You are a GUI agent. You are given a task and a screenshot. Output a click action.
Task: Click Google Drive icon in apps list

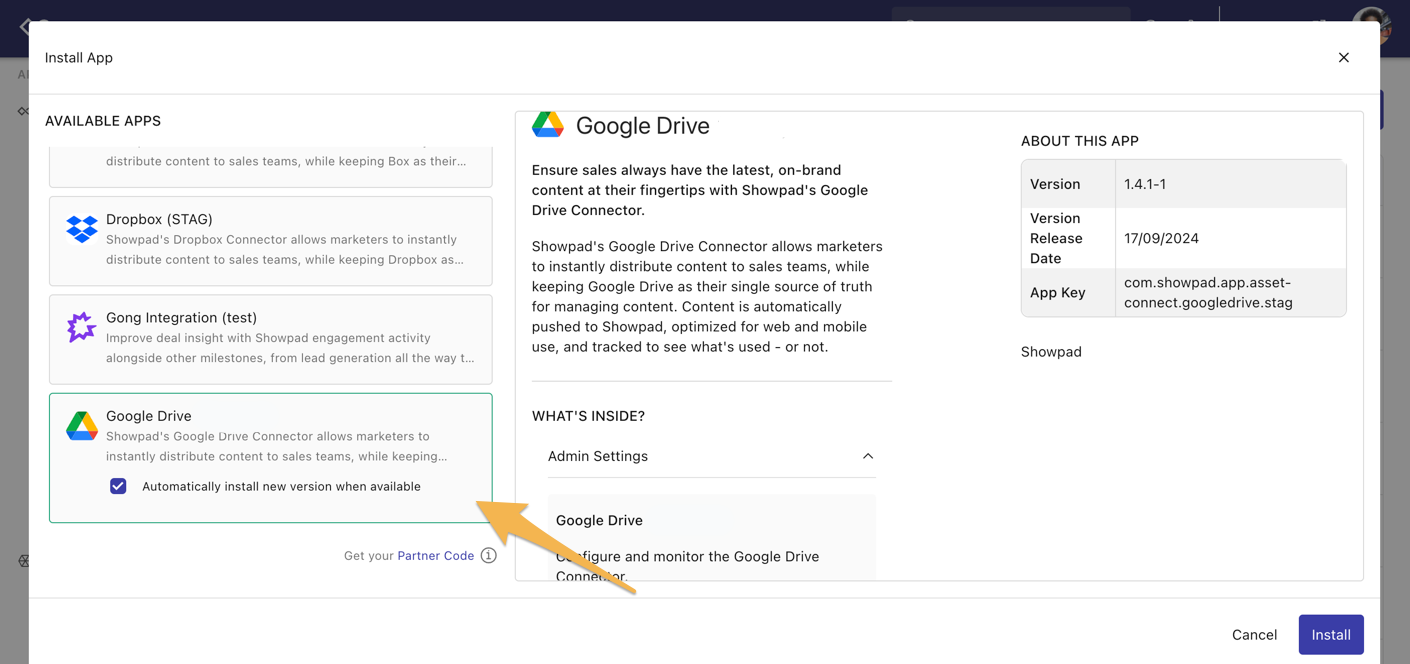82,426
